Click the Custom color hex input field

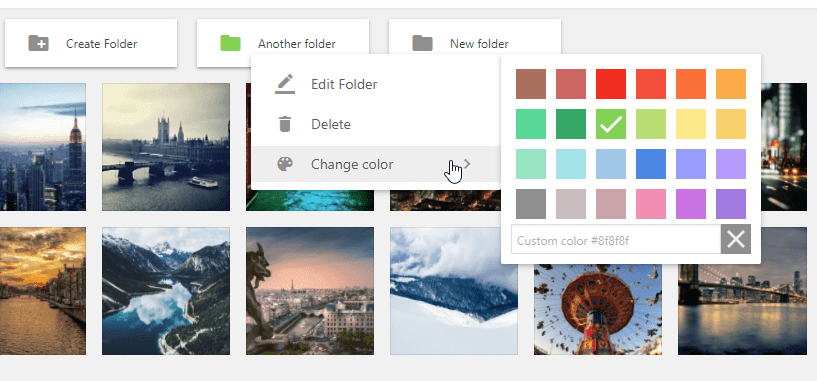click(x=616, y=239)
